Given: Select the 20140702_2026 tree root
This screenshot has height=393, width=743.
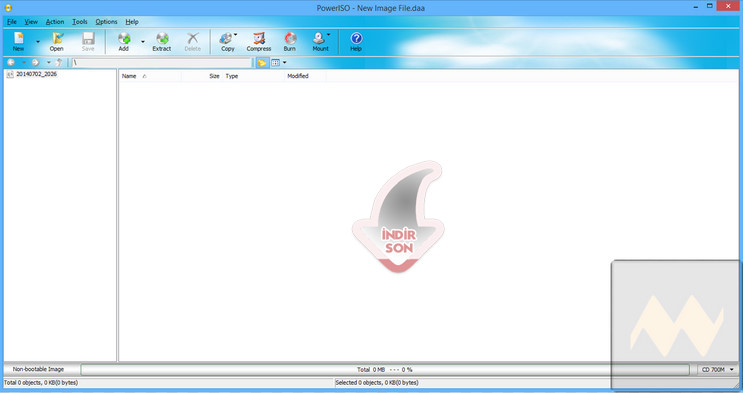Looking at the screenshot, I should (36, 74).
